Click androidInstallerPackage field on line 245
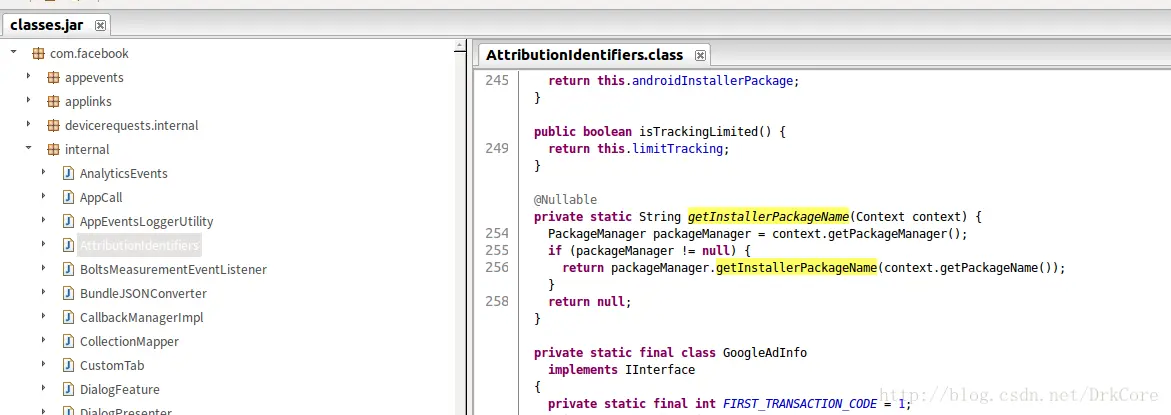 tap(712, 80)
